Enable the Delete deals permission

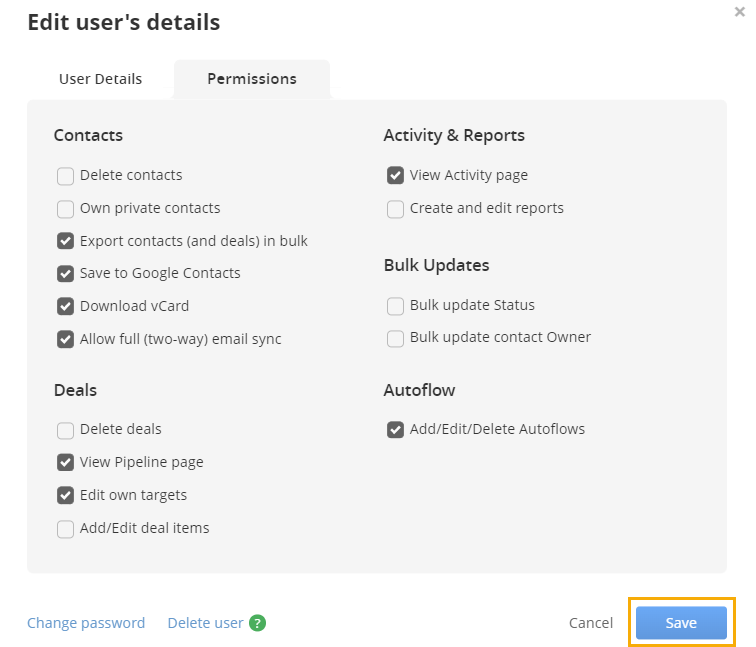point(65,430)
